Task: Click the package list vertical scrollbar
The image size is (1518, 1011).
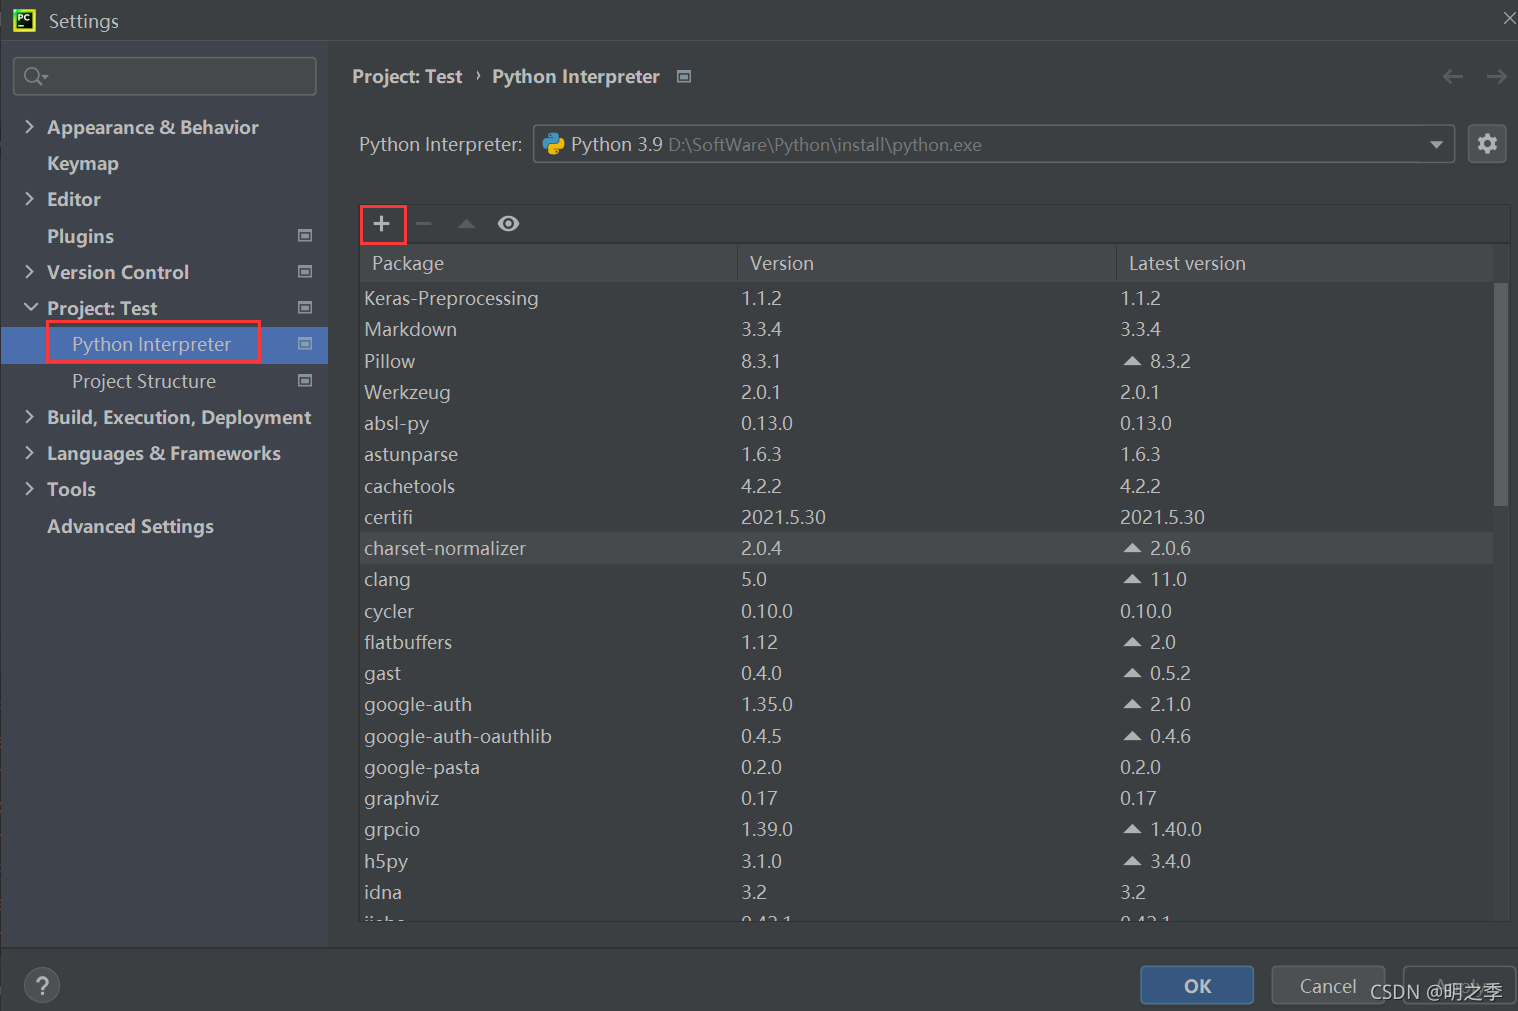Action: click(x=1500, y=394)
